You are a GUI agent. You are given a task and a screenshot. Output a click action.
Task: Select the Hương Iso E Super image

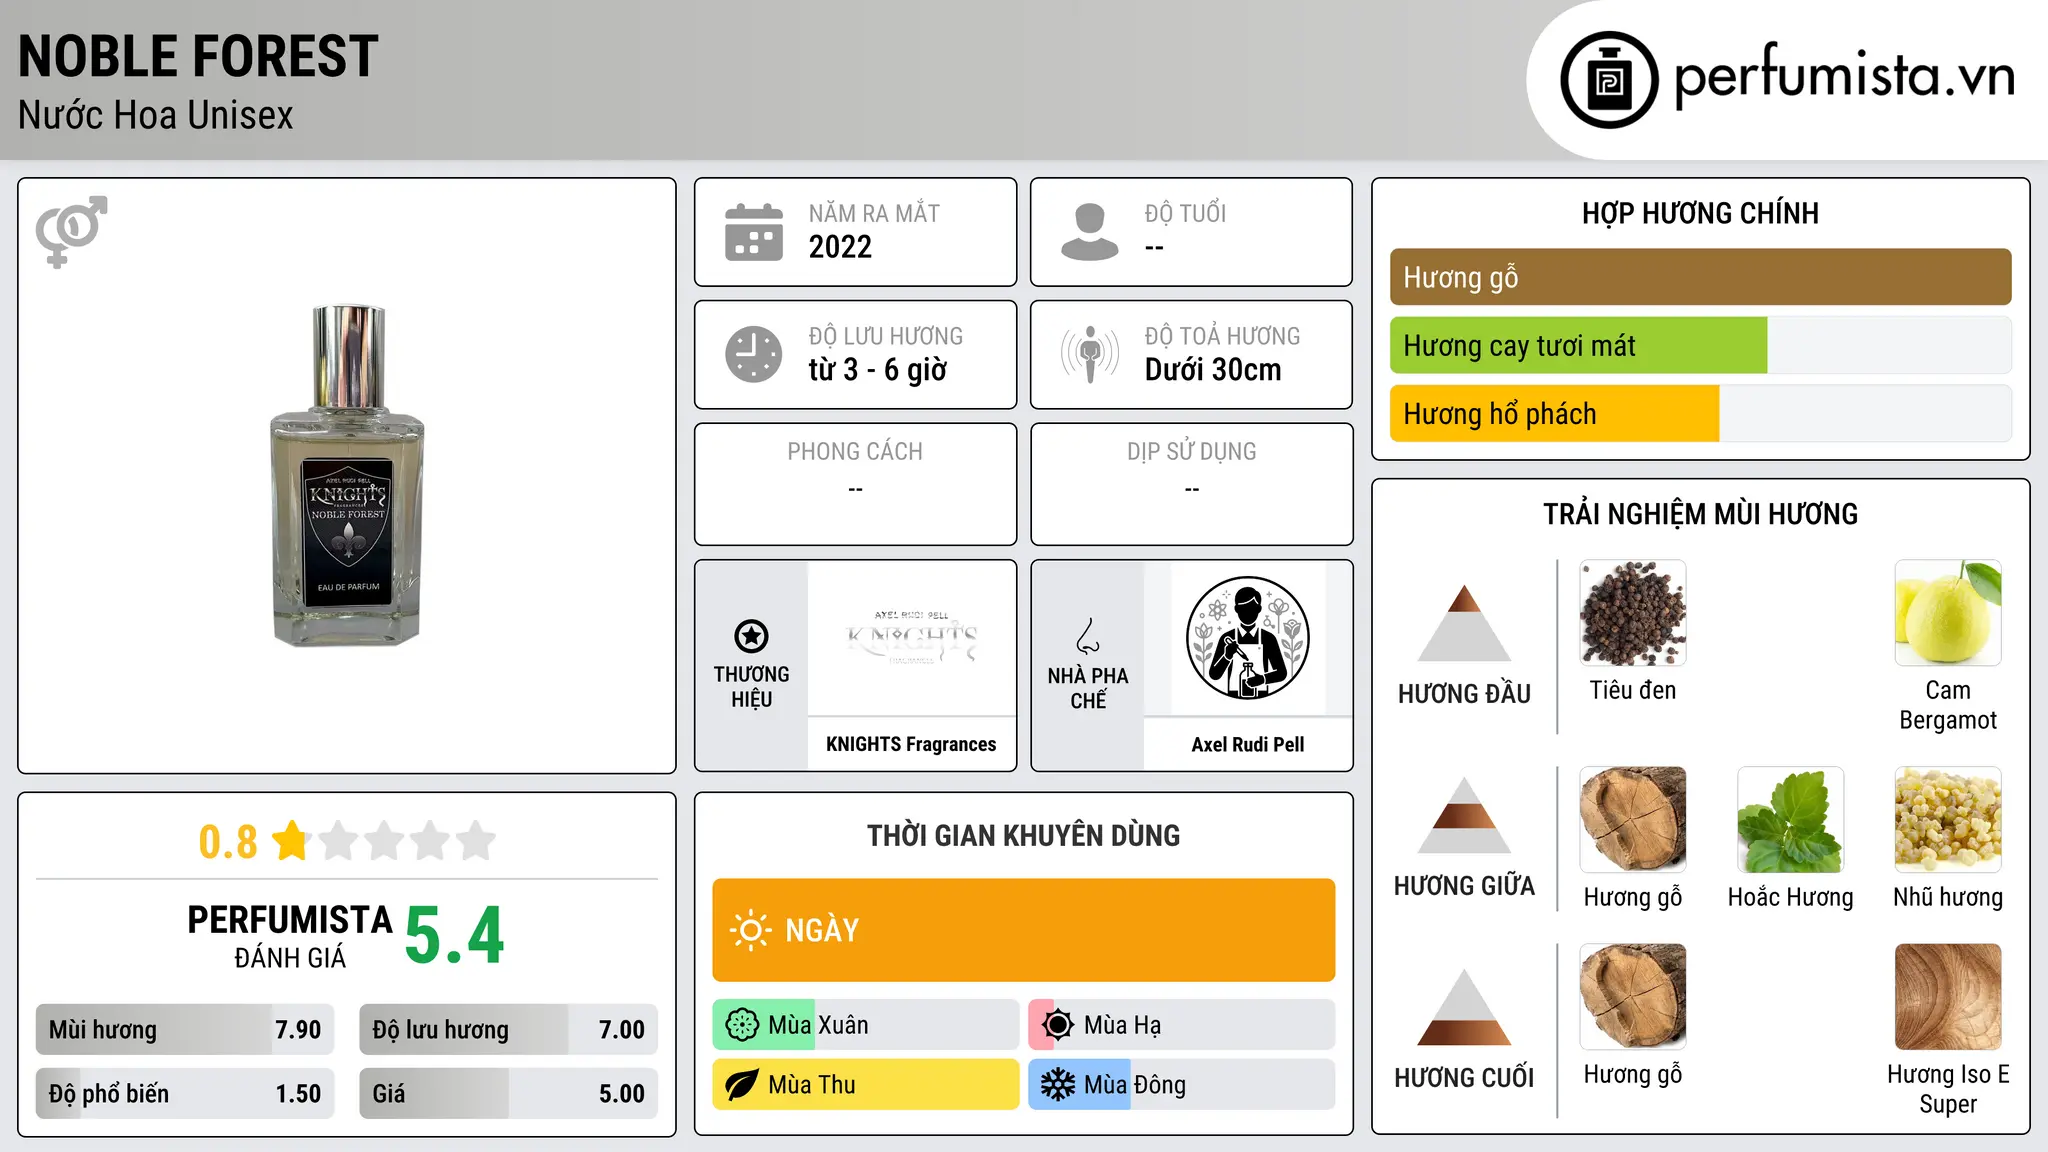pyautogui.click(x=1948, y=997)
